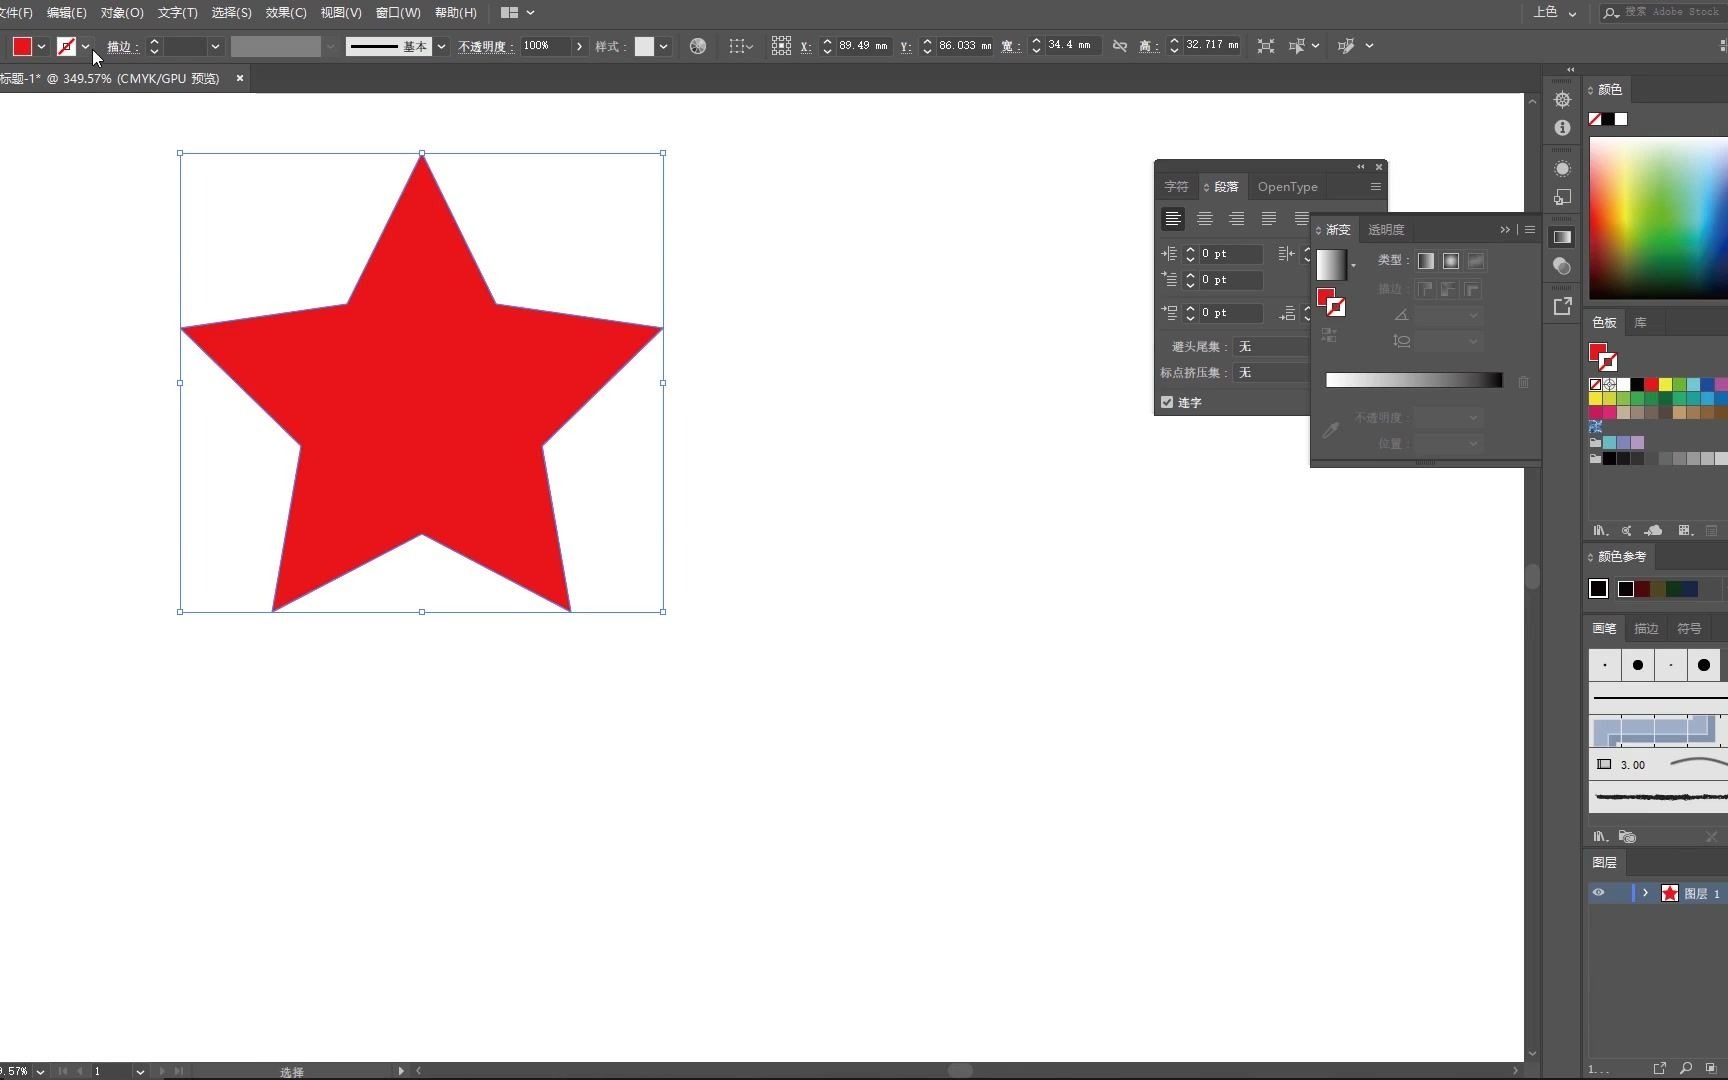Choose the freeform gradient type icon
This screenshot has height=1080, width=1728.
click(x=1476, y=261)
